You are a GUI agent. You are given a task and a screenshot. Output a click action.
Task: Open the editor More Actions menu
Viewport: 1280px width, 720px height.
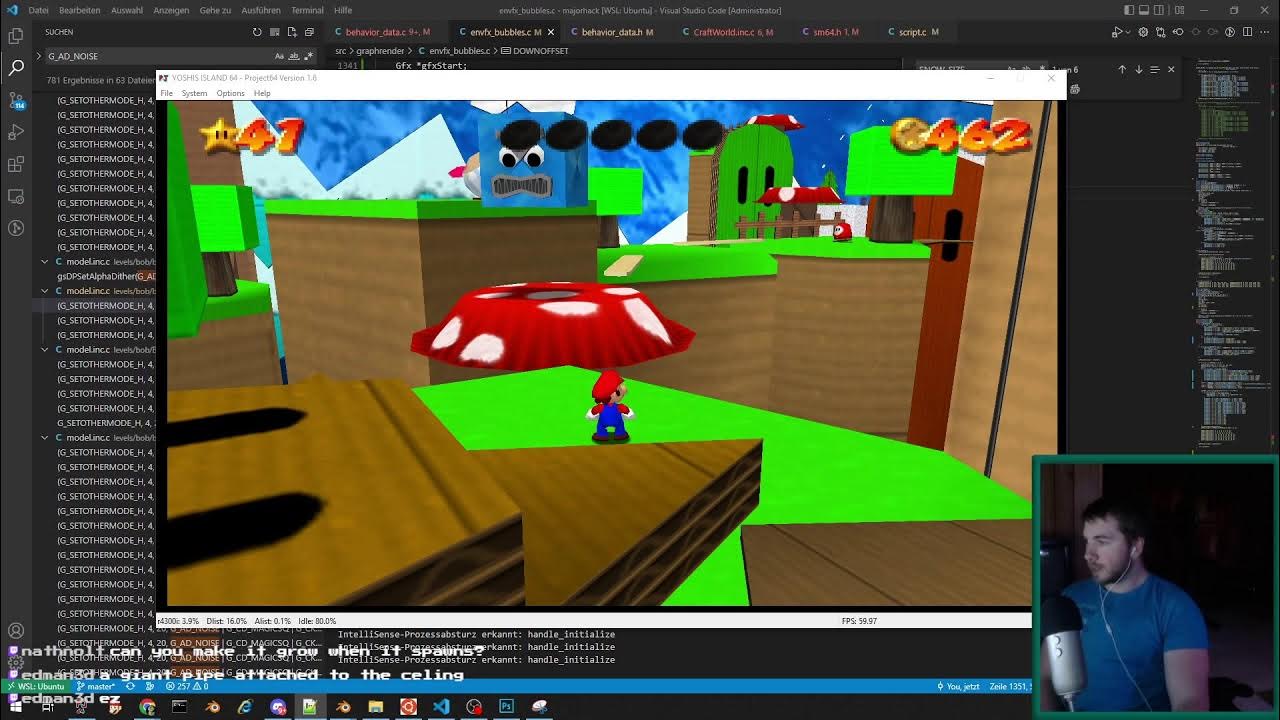[x=1264, y=32]
